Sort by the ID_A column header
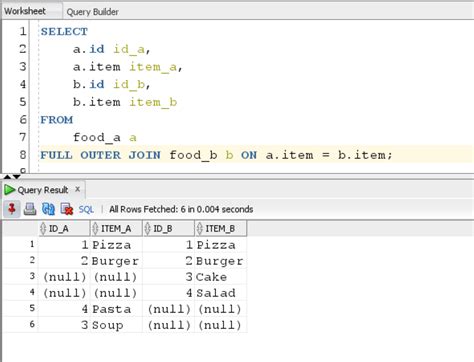 64,228
